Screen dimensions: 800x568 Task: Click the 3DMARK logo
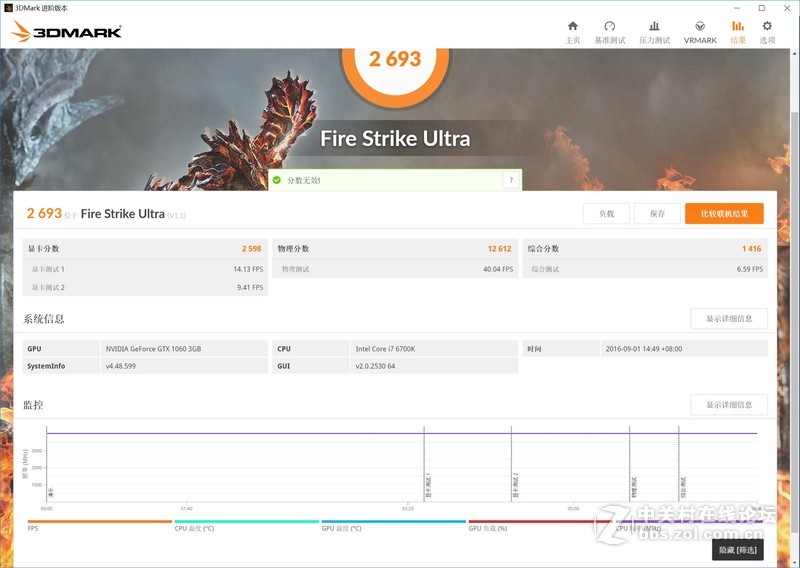tap(66, 32)
